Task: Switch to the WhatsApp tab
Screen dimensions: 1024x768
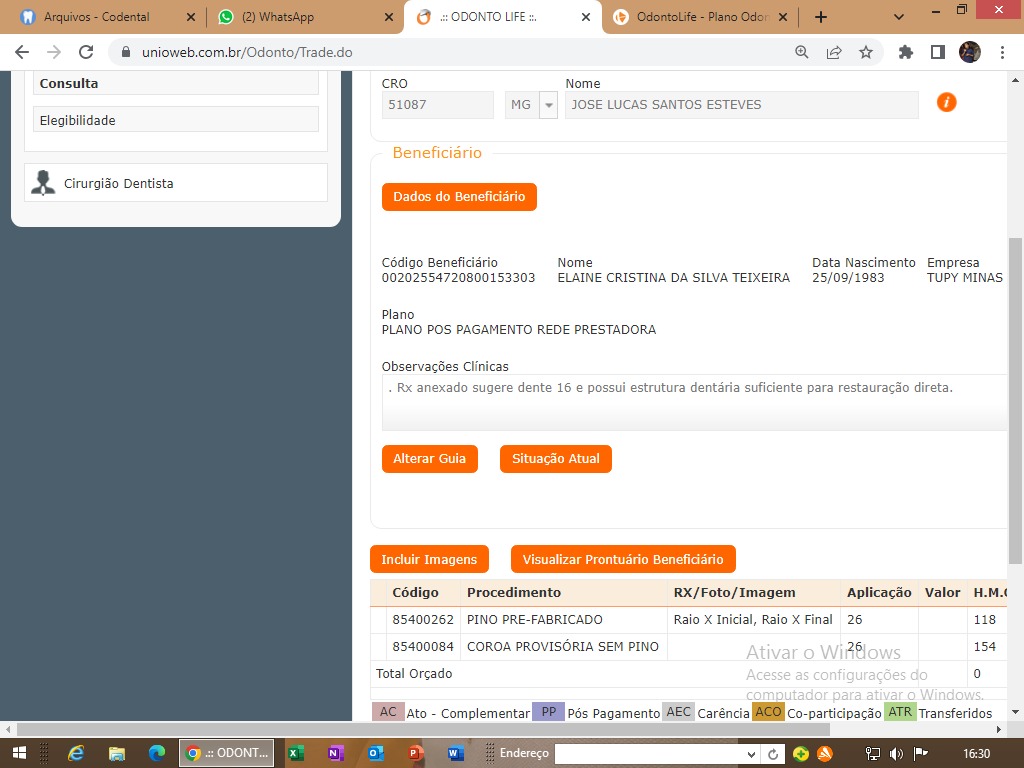Action: [x=305, y=17]
